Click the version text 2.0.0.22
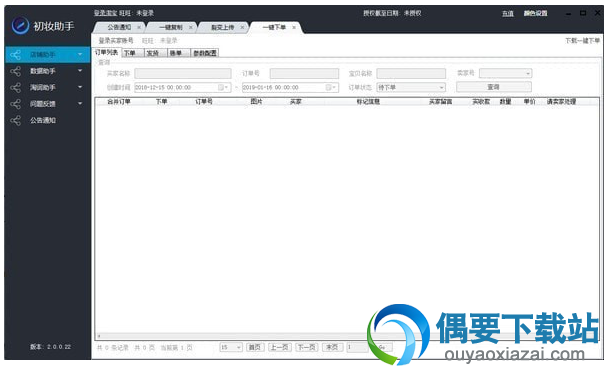Viewport: 610px width, 366px height. pos(59,347)
